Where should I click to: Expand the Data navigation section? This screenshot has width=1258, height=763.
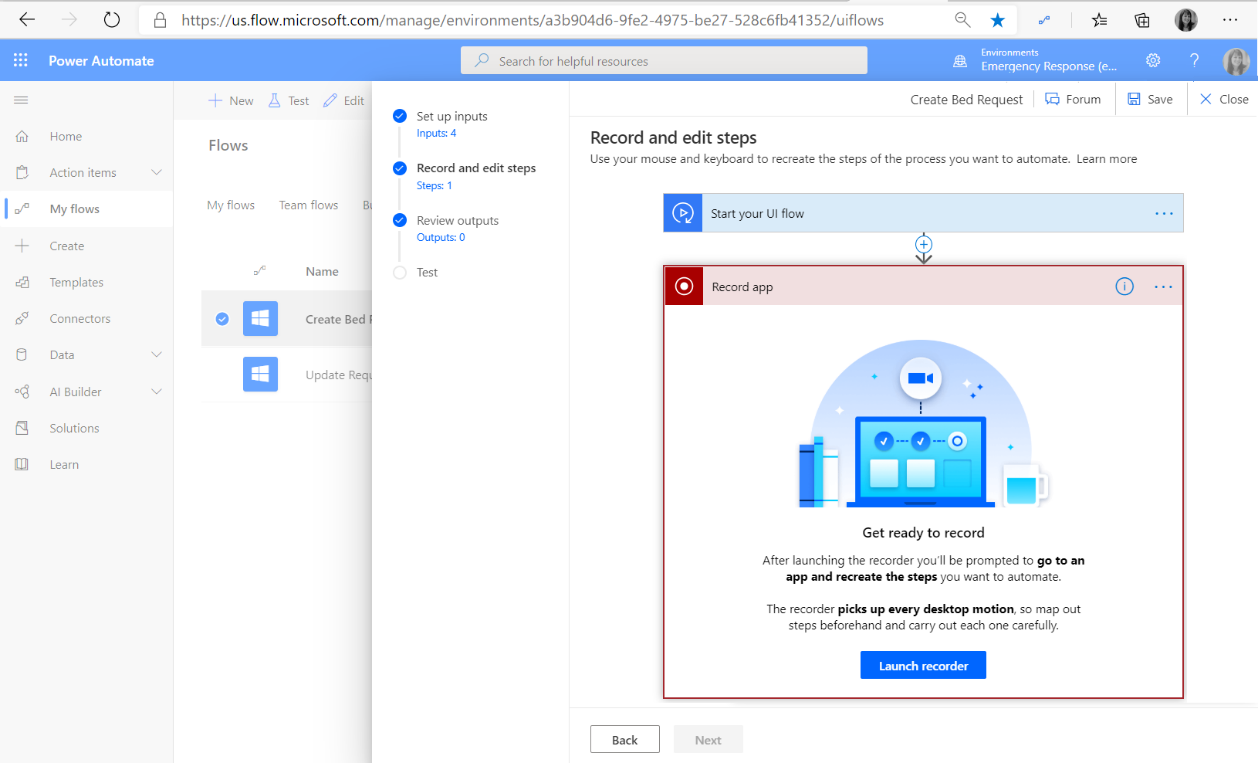coord(156,355)
